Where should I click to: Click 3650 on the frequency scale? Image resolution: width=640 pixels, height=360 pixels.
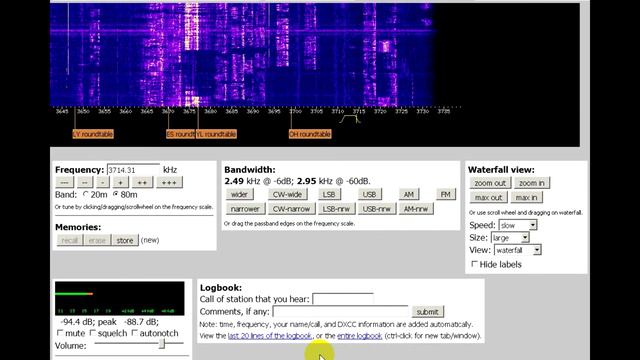coord(83,111)
